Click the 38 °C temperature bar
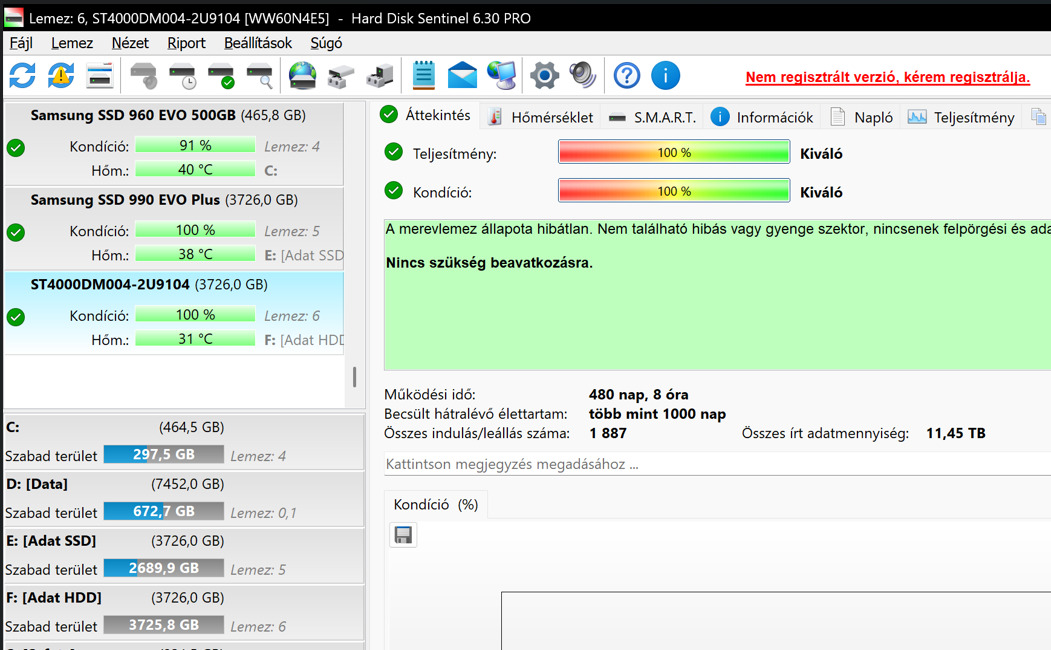The image size is (1051, 650). click(195, 254)
